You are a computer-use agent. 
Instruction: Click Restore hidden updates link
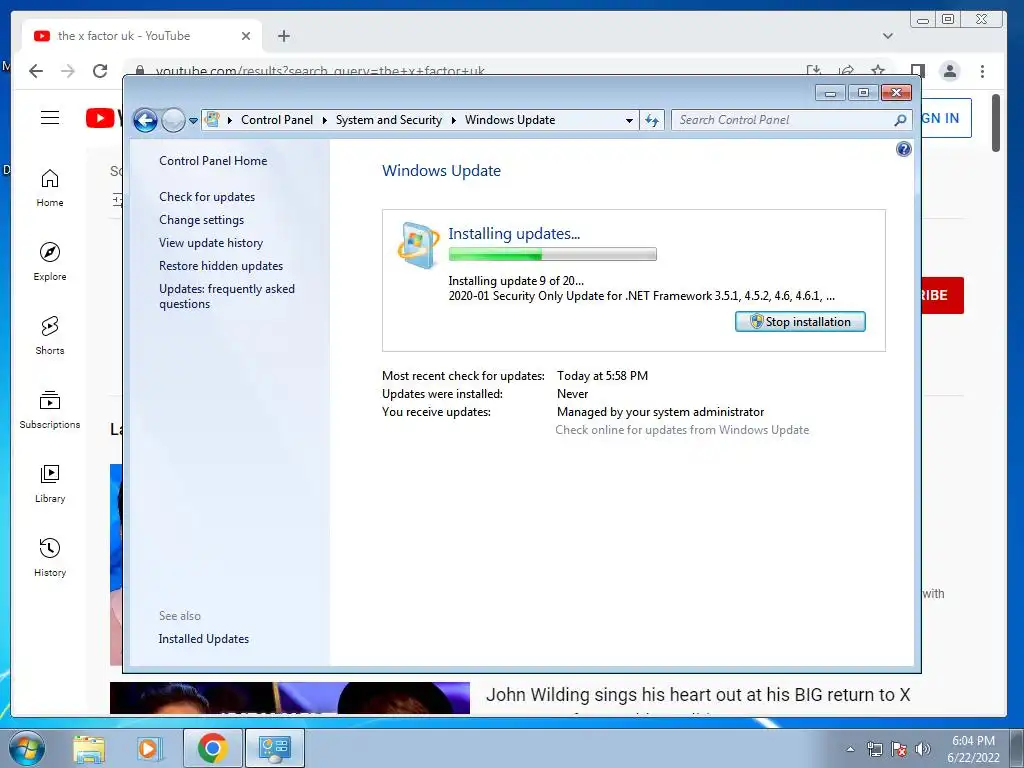tap(221, 266)
